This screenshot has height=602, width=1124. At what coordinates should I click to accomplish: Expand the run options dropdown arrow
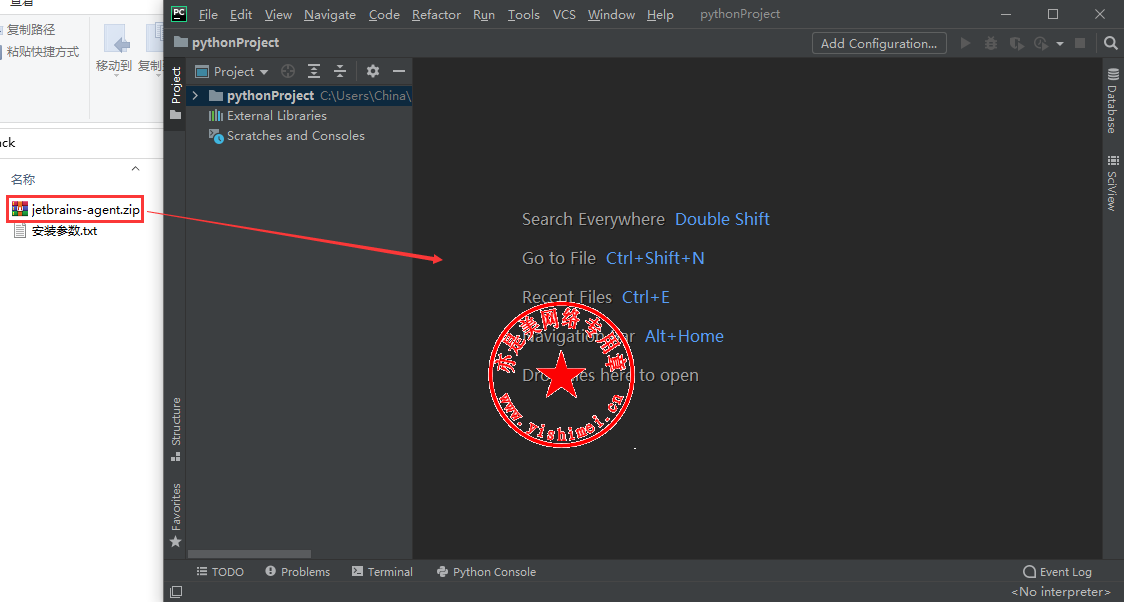(x=1059, y=44)
